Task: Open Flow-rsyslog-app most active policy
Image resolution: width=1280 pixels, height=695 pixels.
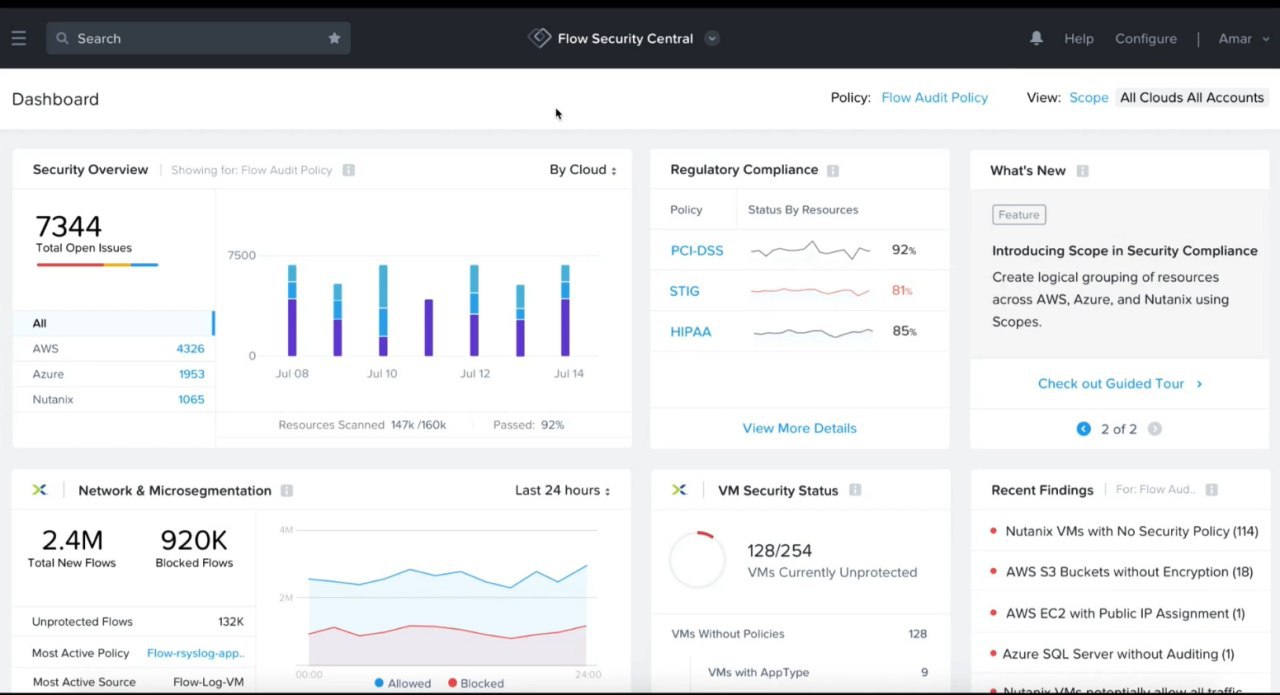Action: (195, 653)
